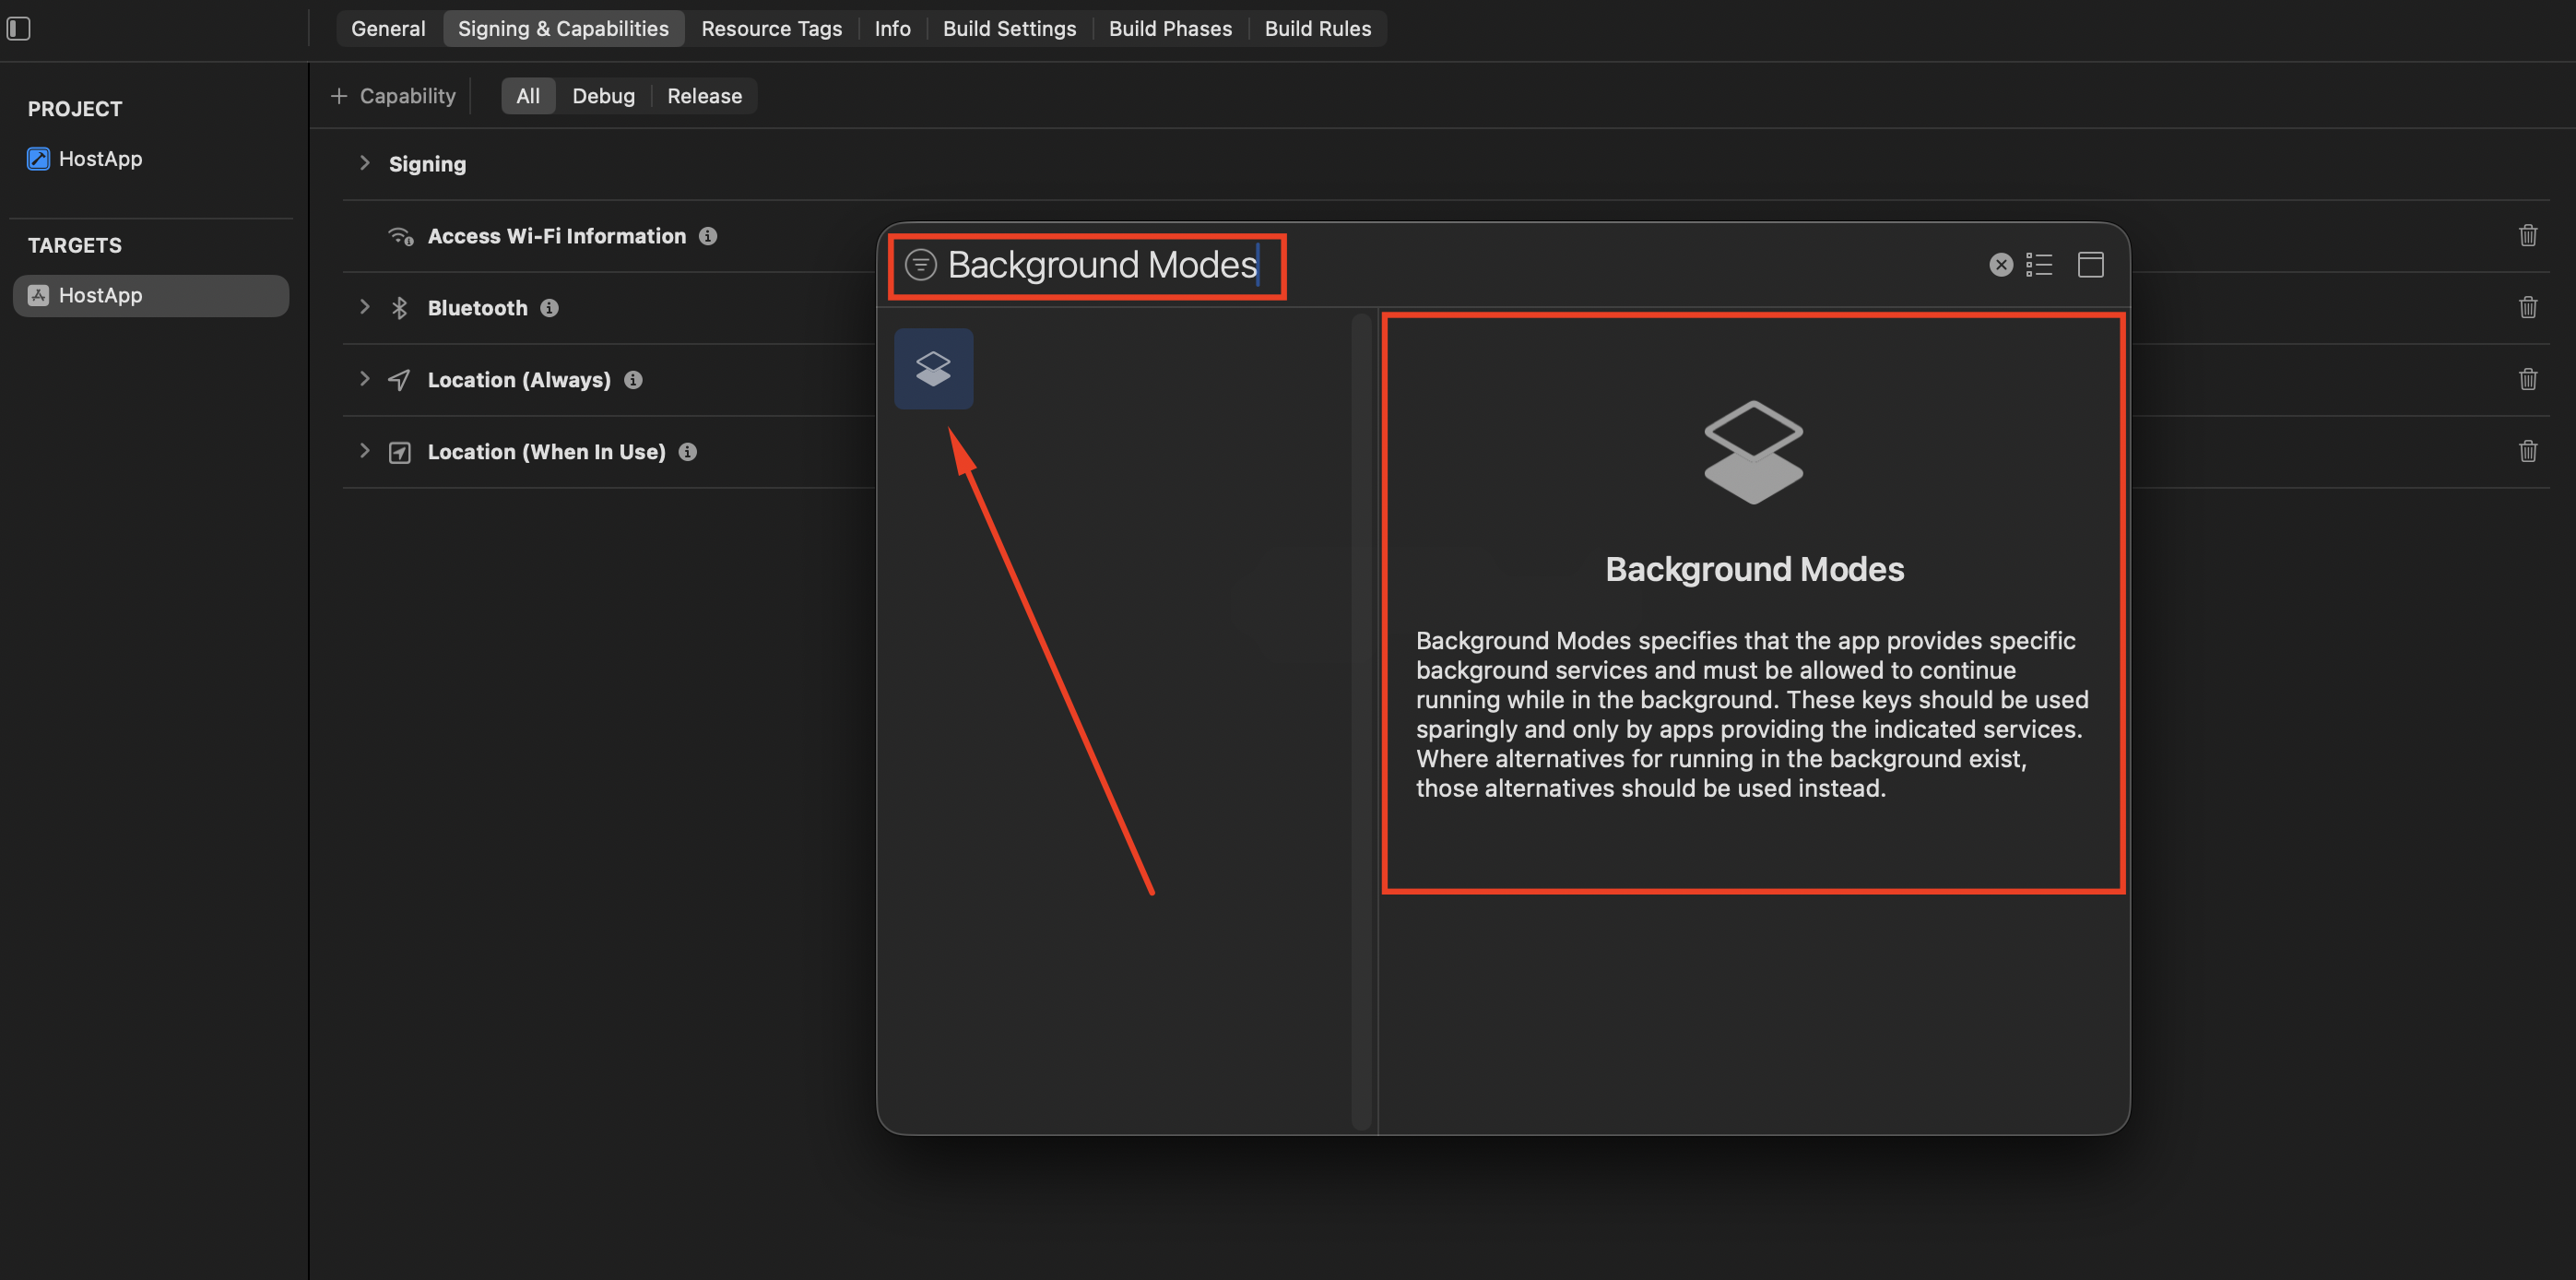Clear the capability search field
Viewport: 2576px width, 1280px height.
coord(2001,264)
